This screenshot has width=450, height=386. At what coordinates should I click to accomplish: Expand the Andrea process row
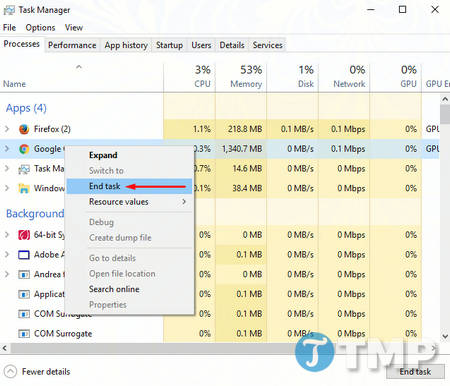[x=7, y=274]
